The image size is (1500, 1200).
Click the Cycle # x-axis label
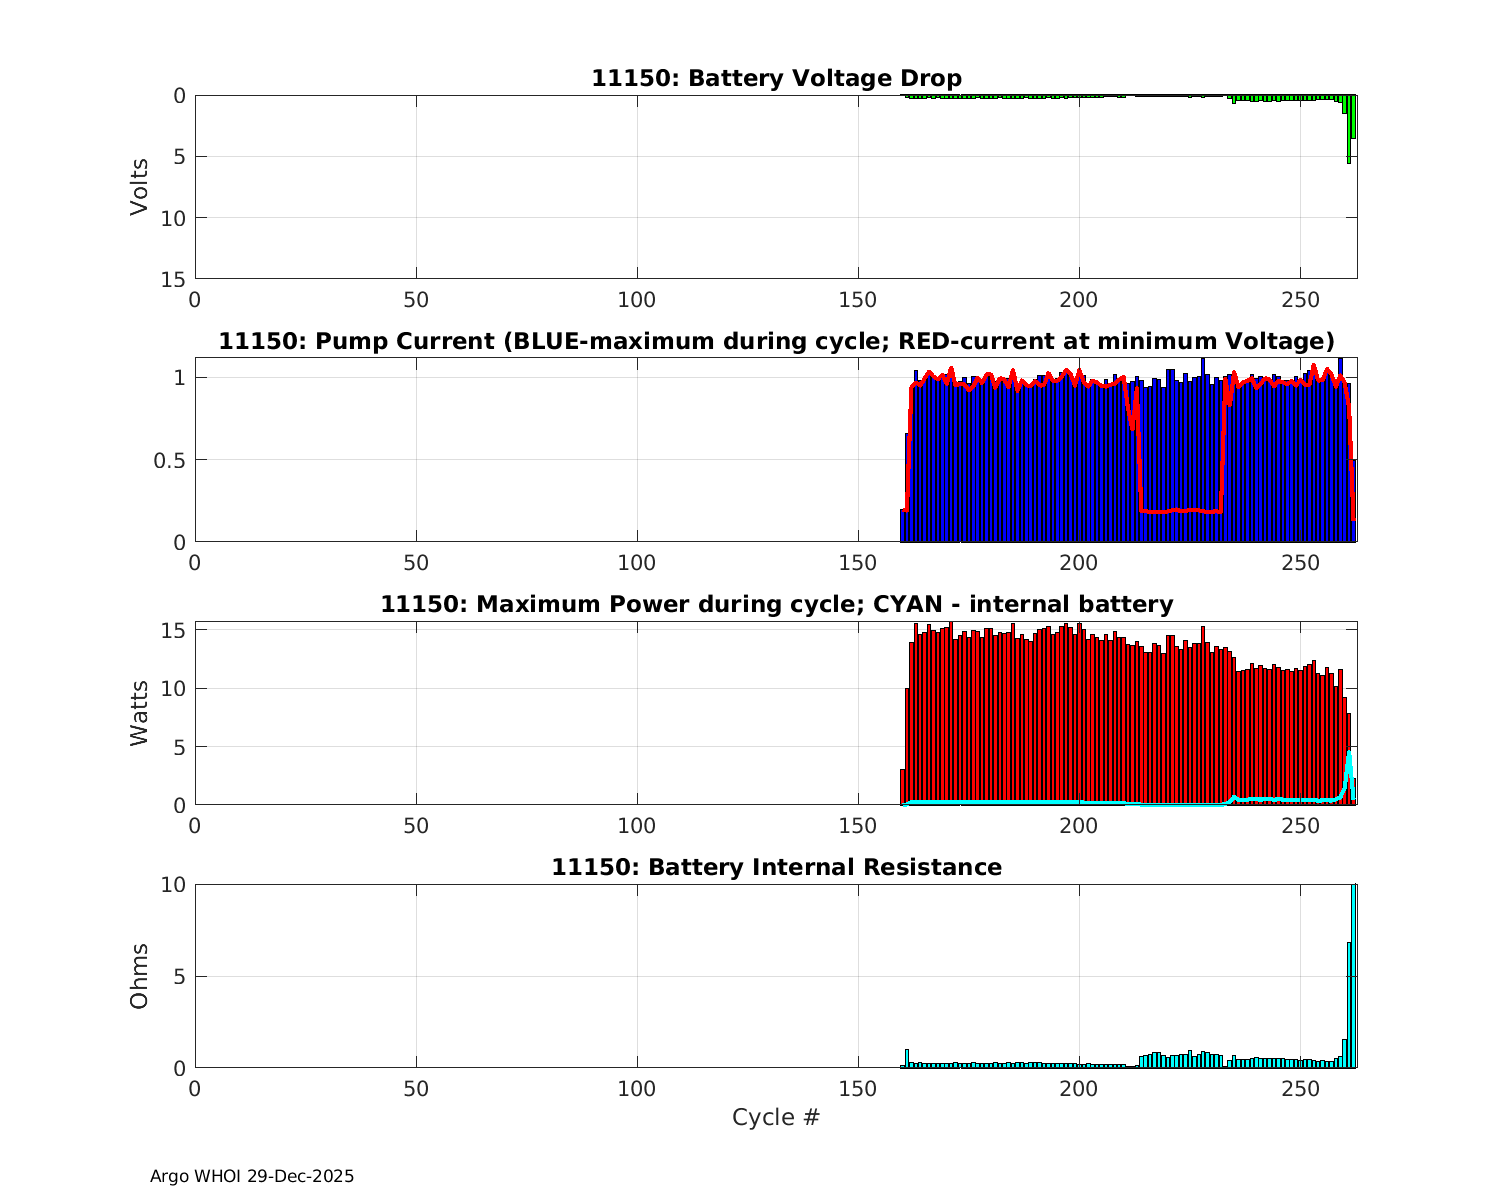point(776,1117)
